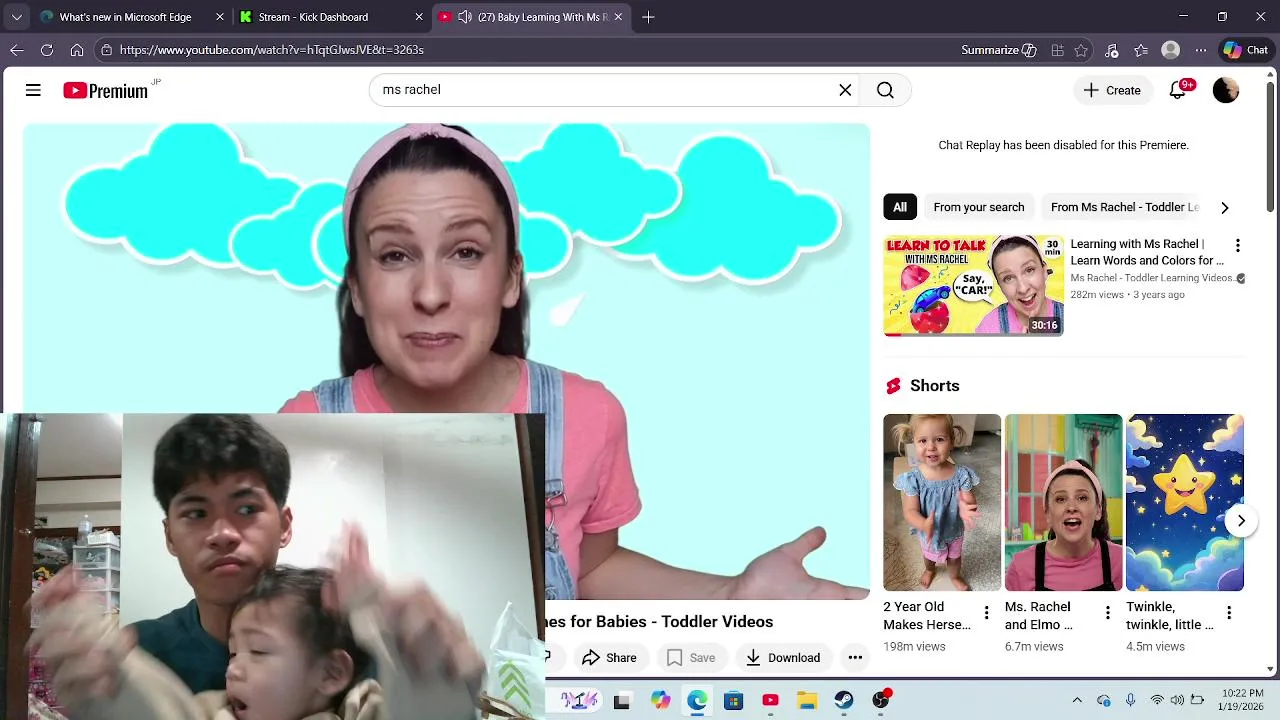Screen dimensions: 1280x720
Task: Go back in browser history
Action: 17,50
